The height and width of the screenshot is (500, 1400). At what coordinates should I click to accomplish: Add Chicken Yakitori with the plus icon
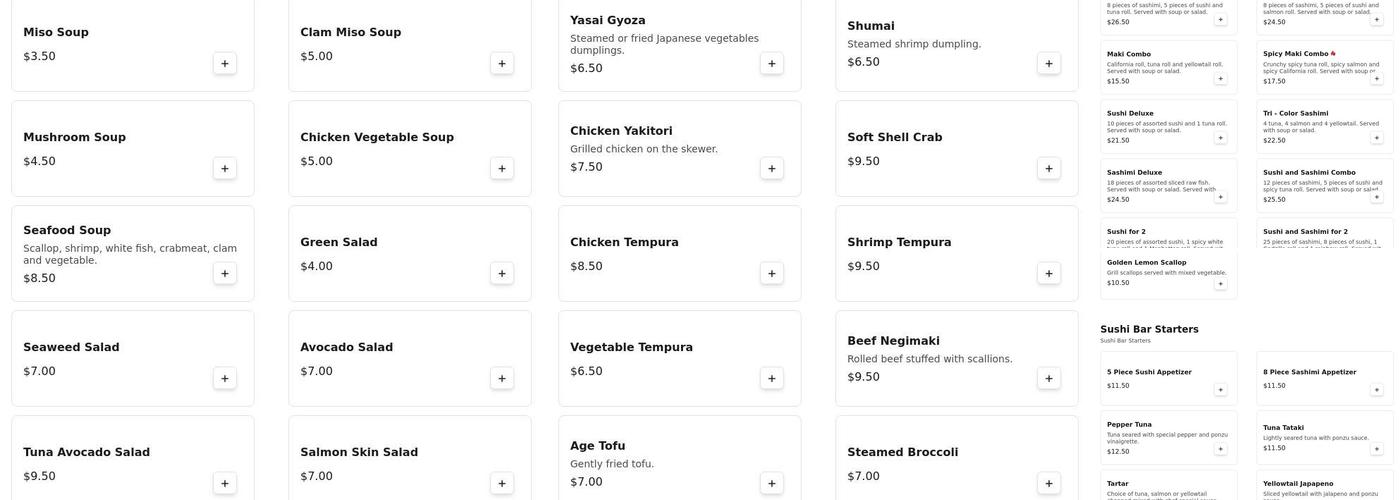(772, 169)
